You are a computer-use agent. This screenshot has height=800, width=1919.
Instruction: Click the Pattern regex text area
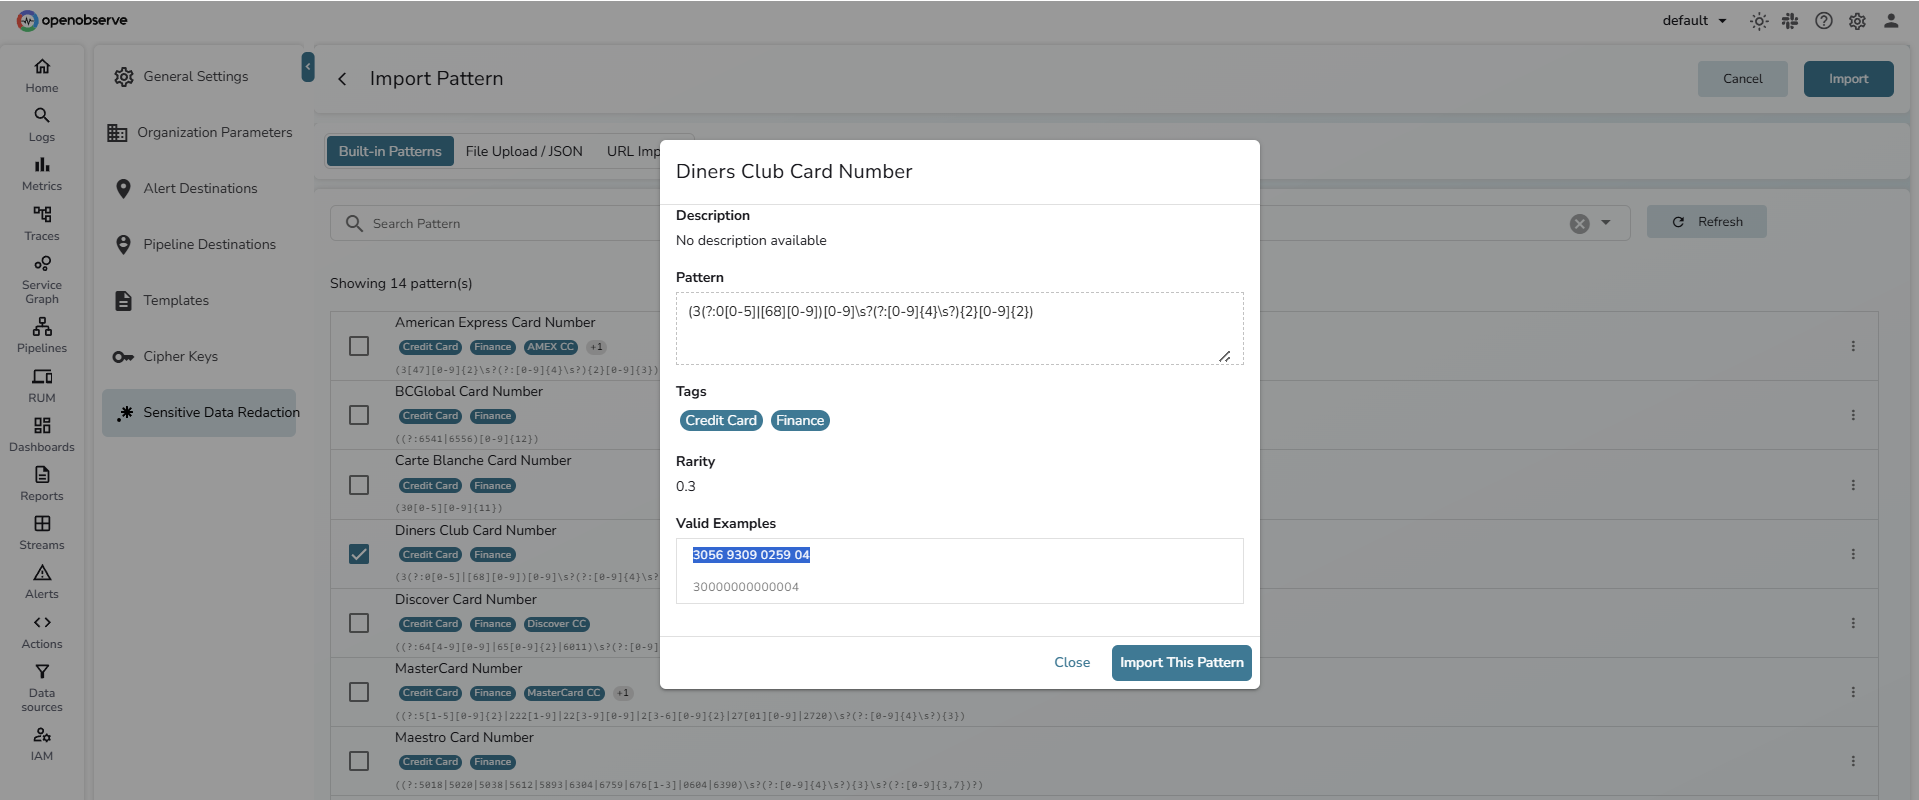[958, 328]
